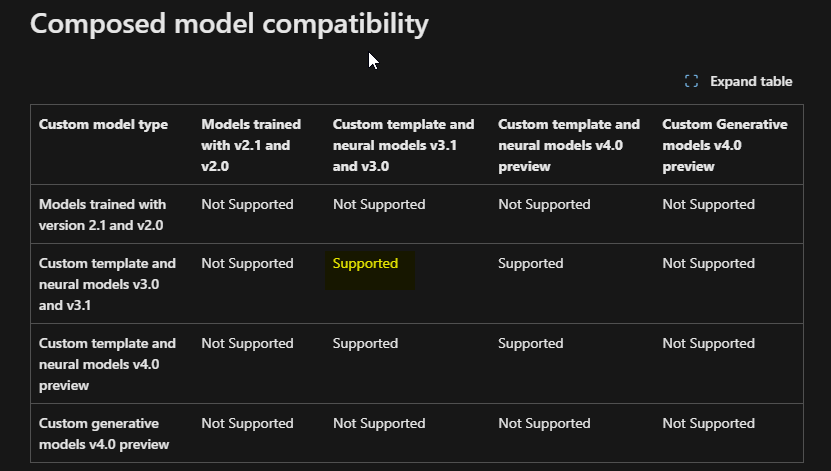Click Supported in v4.0 preview row under v3.1 column
Viewport: 831px width, 471px height.
[x=365, y=343]
